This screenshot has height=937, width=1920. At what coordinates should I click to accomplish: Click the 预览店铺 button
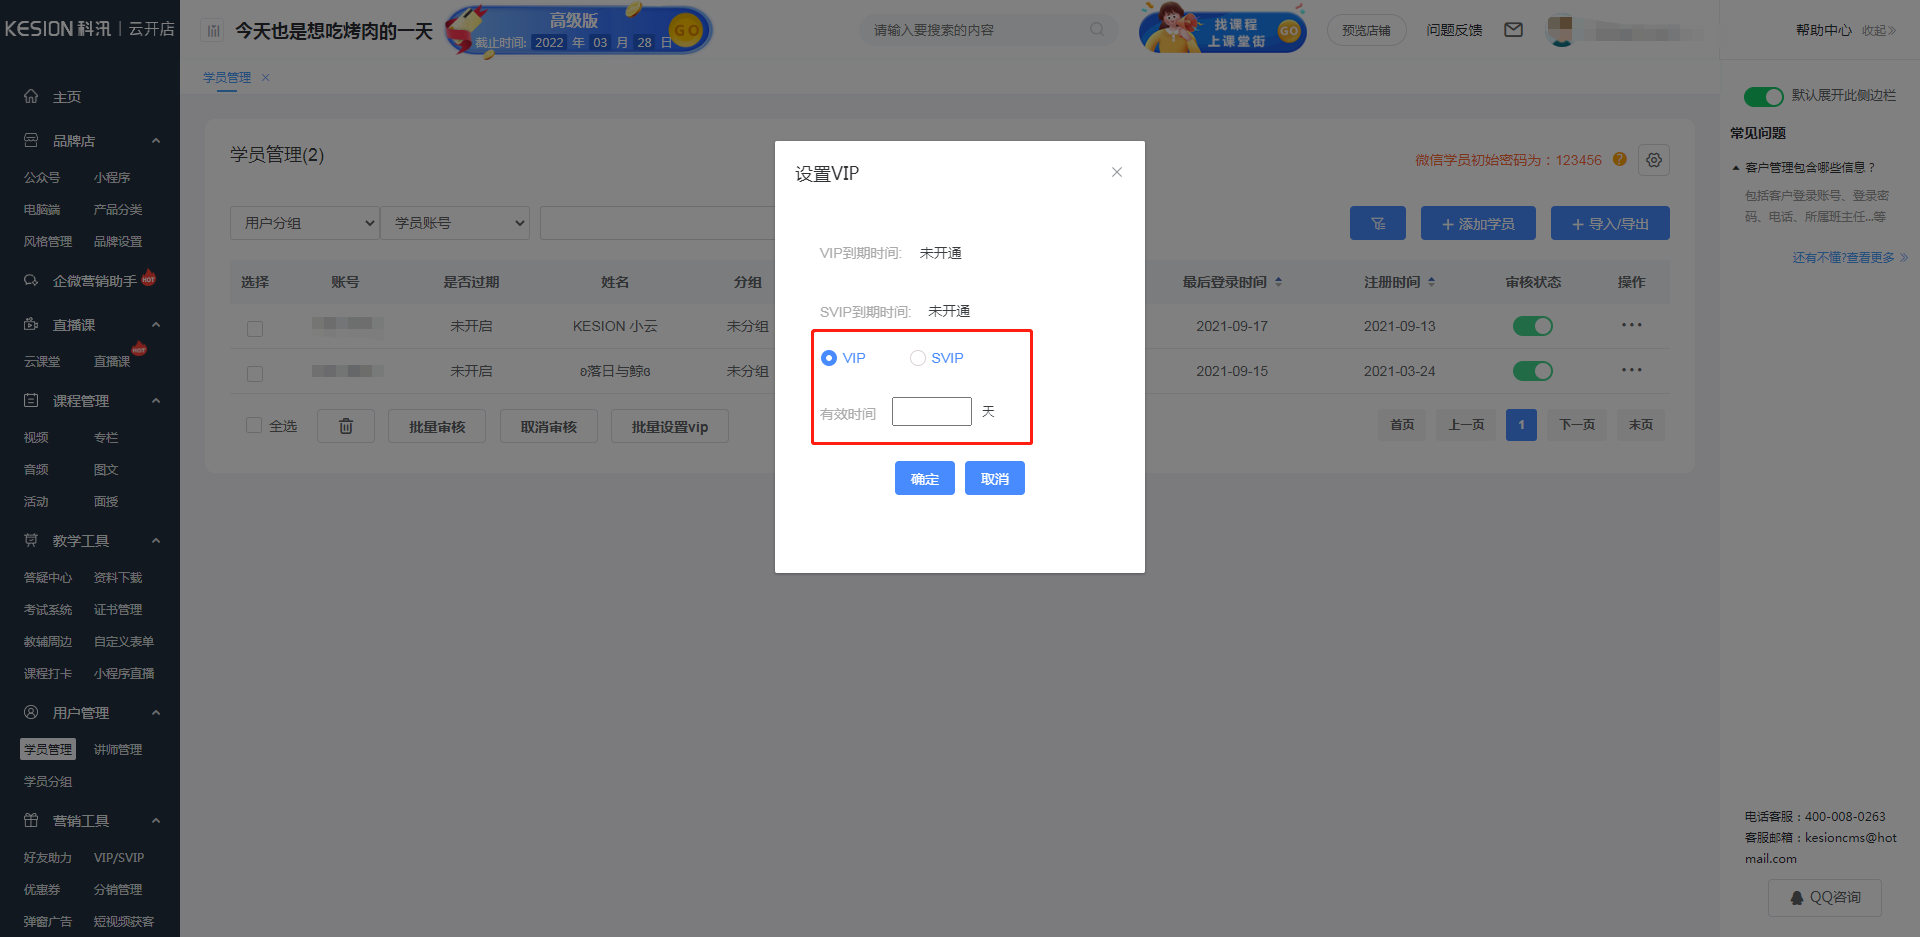tap(1366, 30)
